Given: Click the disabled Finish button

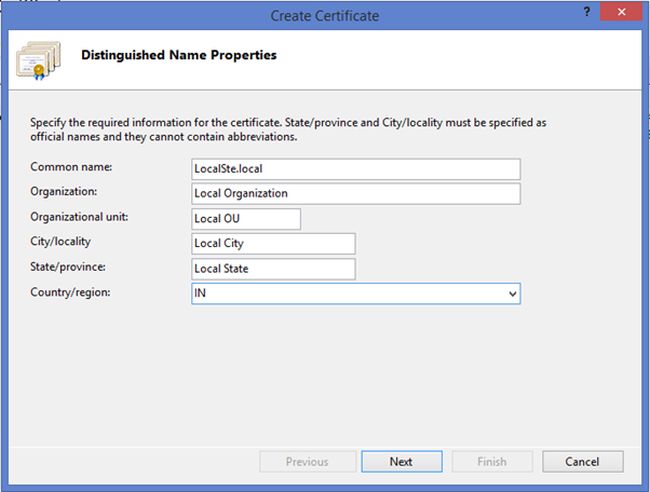Looking at the screenshot, I should (492, 462).
